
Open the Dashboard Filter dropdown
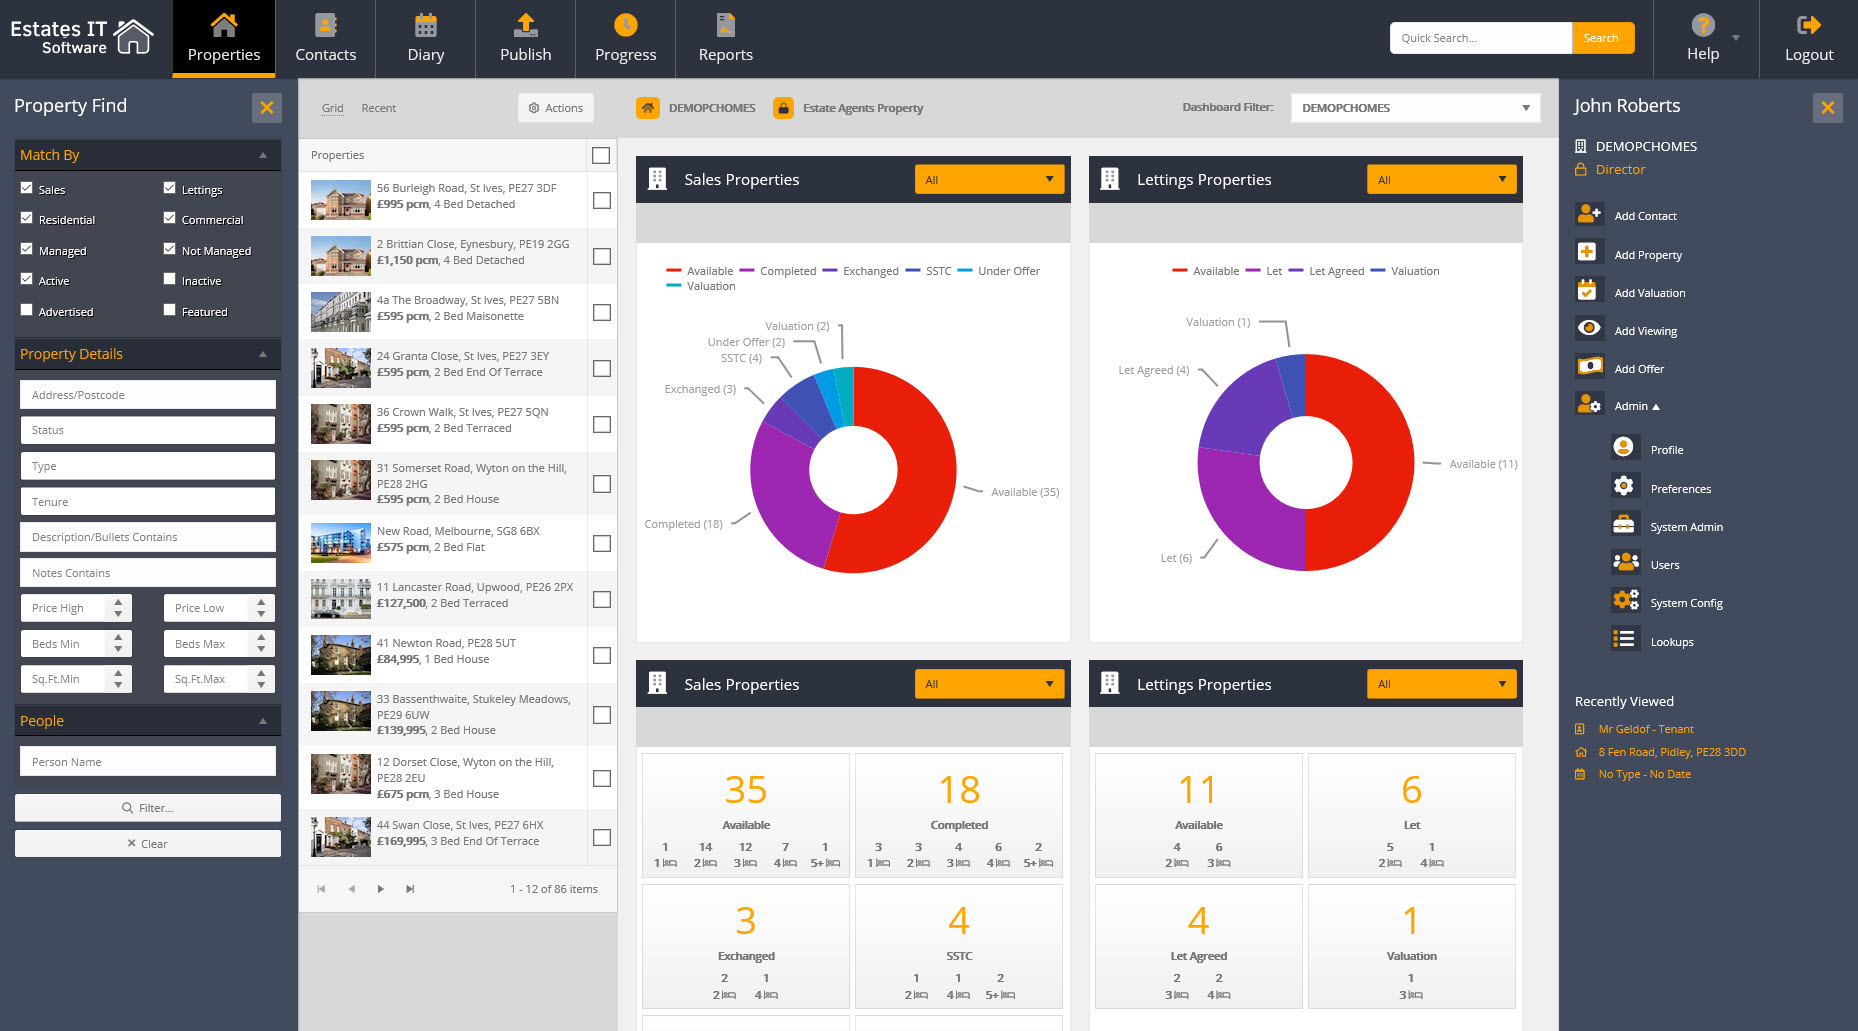1415,108
